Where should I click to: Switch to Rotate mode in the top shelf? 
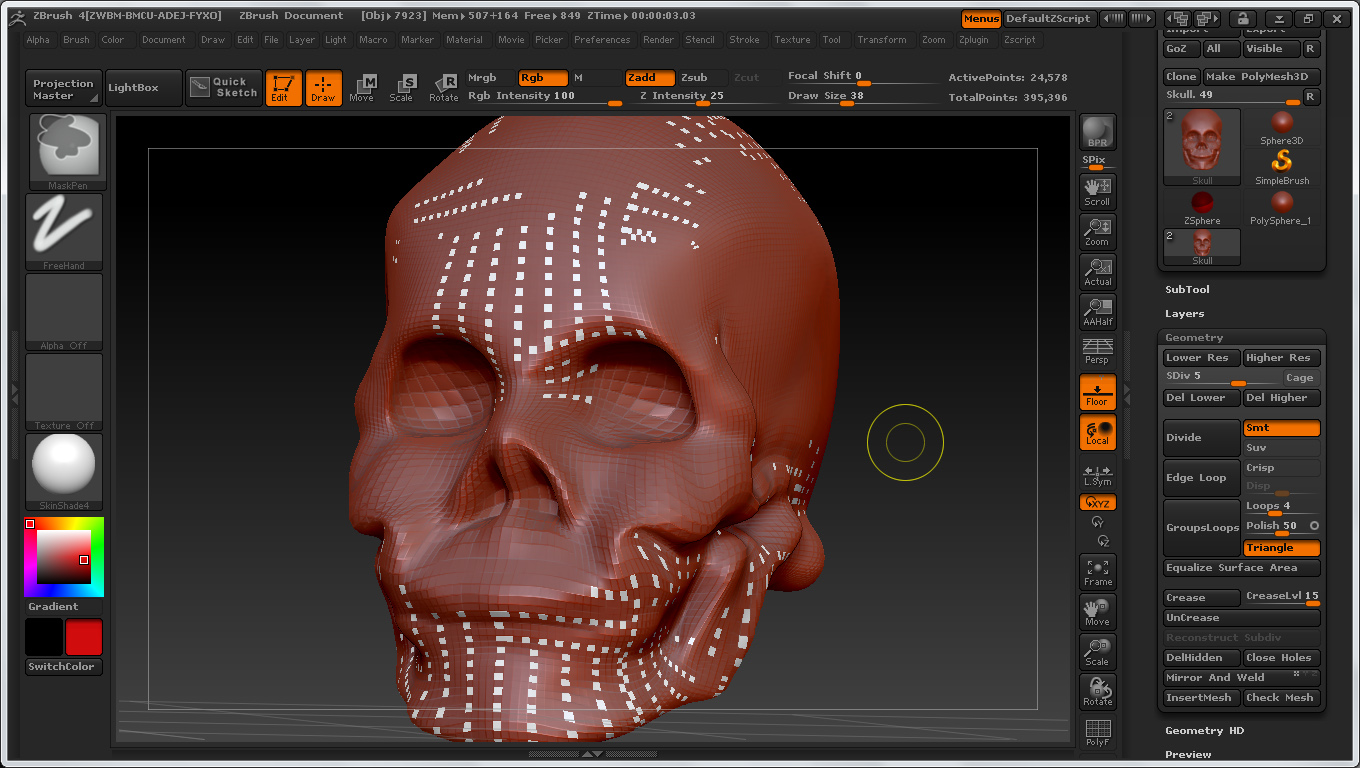[x=443, y=88]
